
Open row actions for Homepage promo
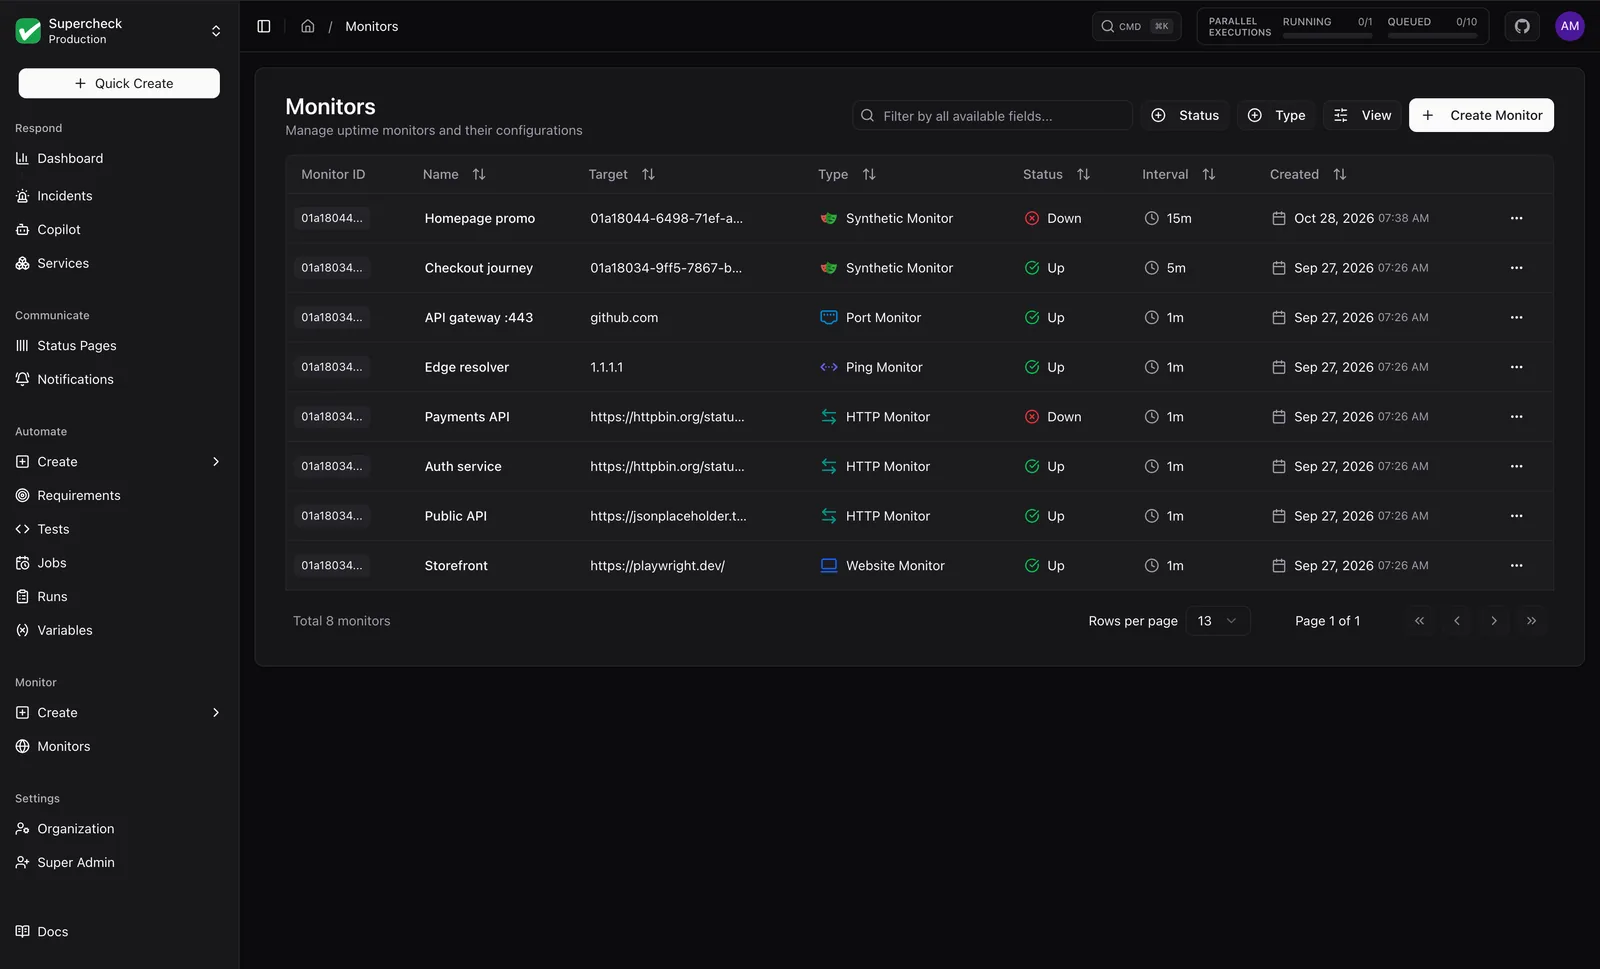(1516, 218)
